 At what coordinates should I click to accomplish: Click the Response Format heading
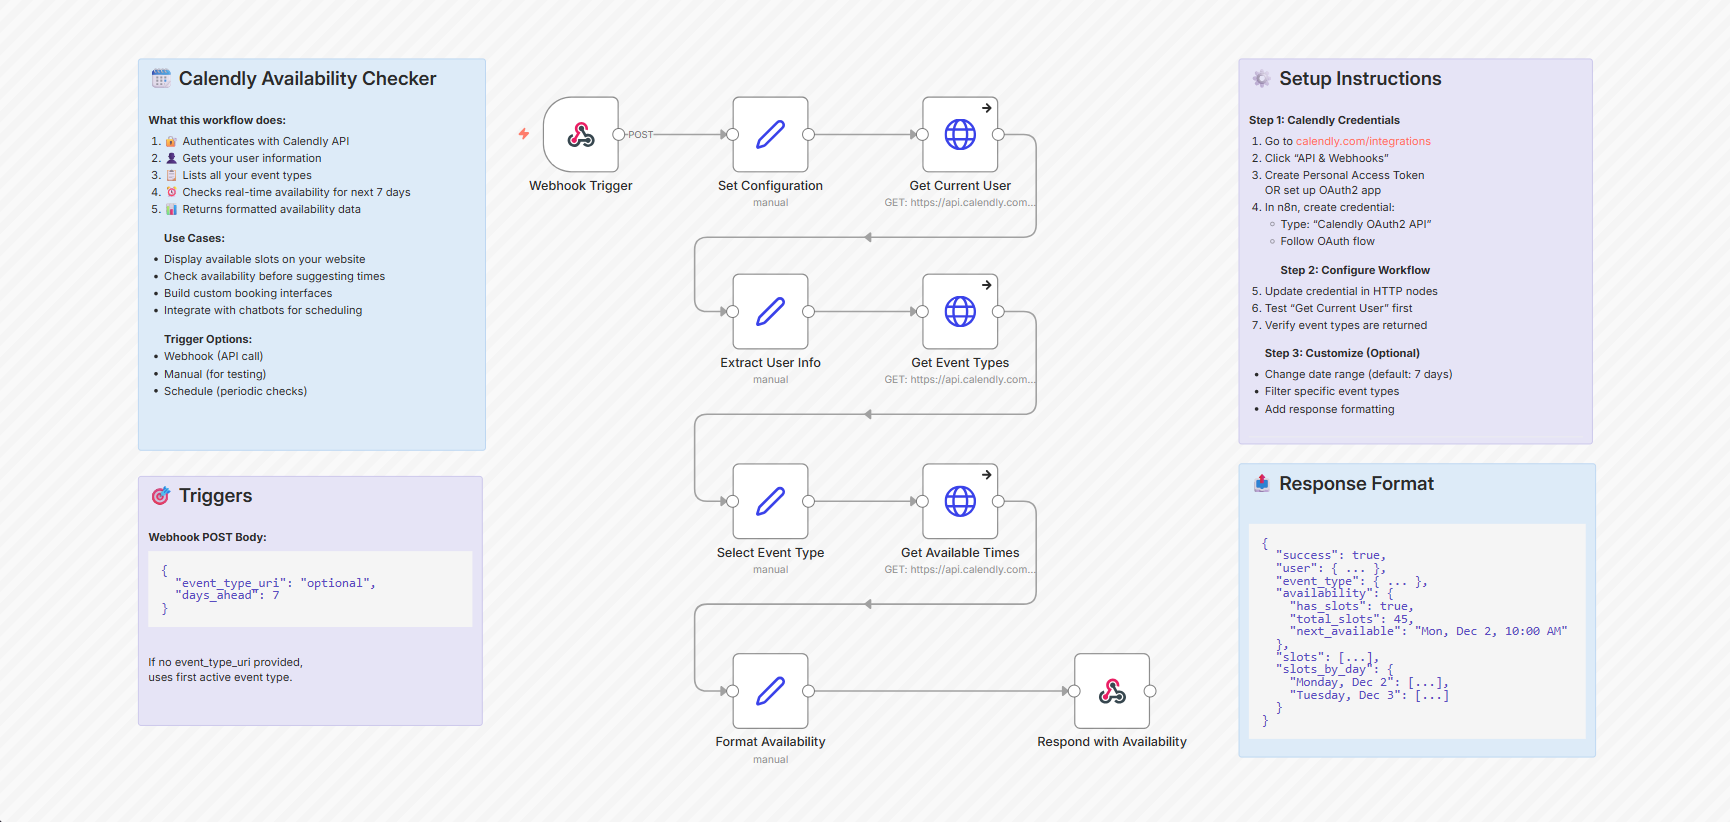(x=1356, y=483)
